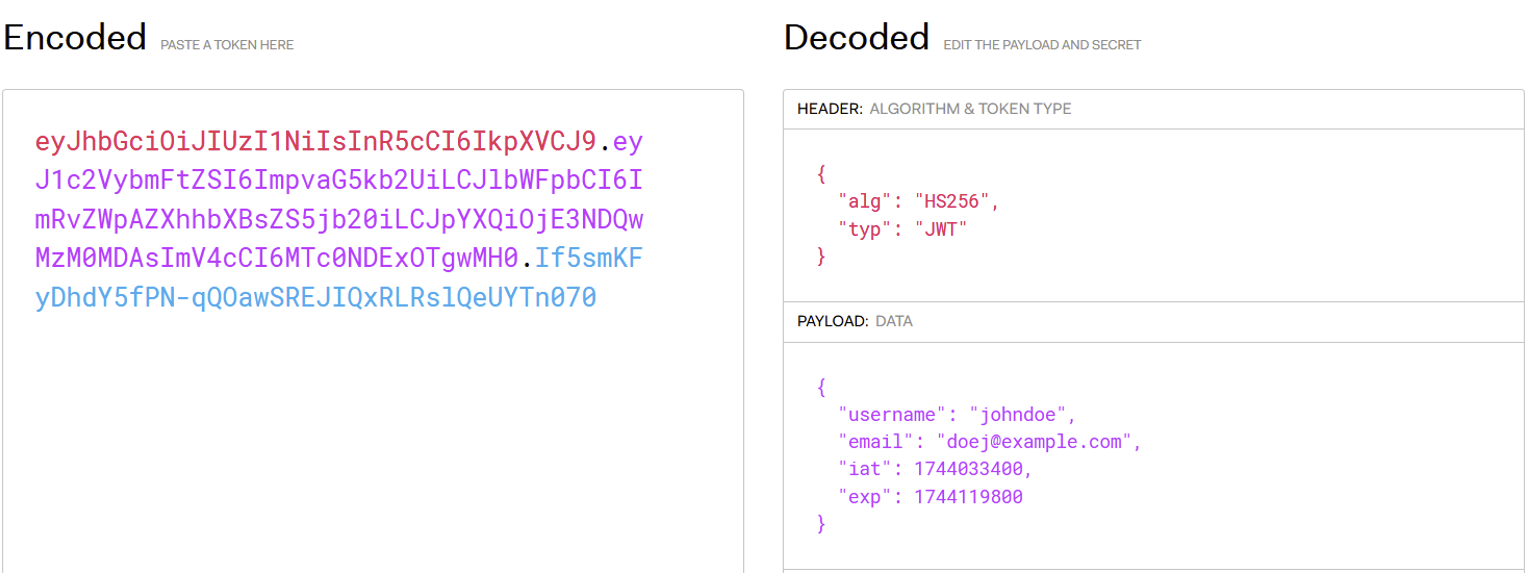Click the red header segment of the encoded token
This screenshot has height=575, width=1527.
click(315, 141)
